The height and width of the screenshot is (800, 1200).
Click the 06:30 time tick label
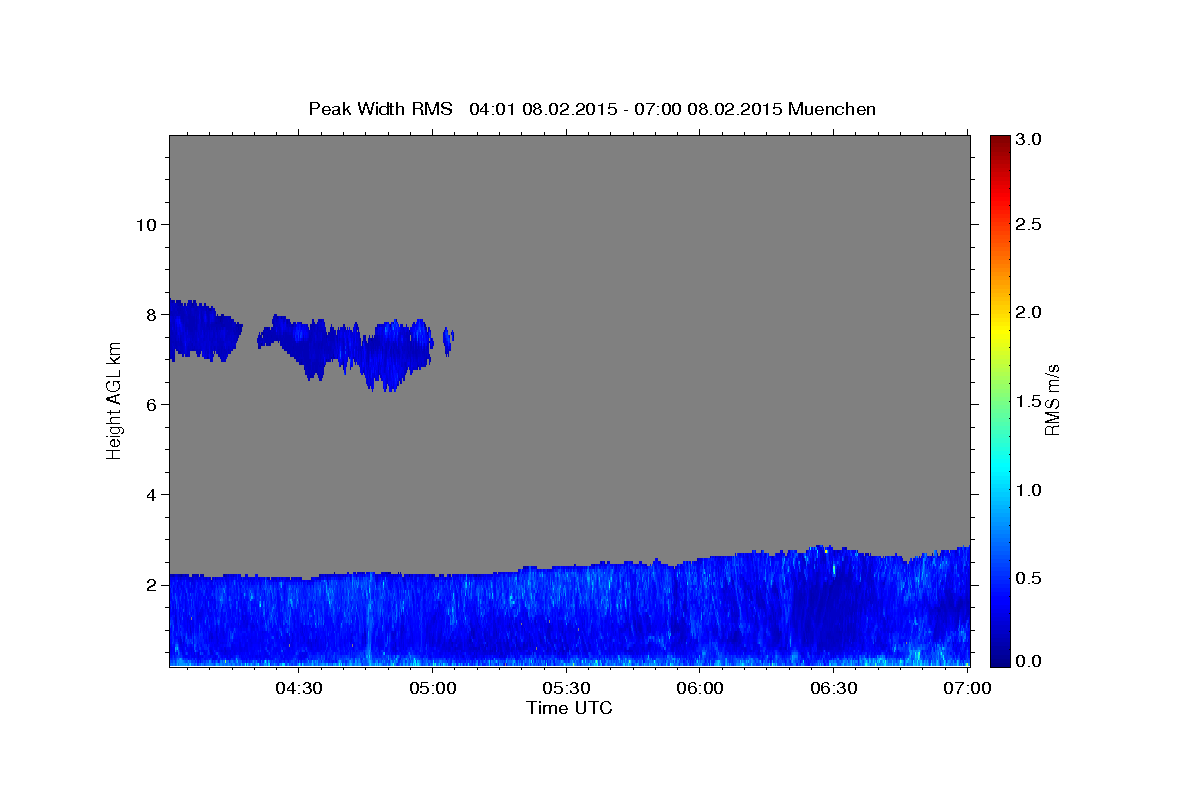[x=834, y=688]
